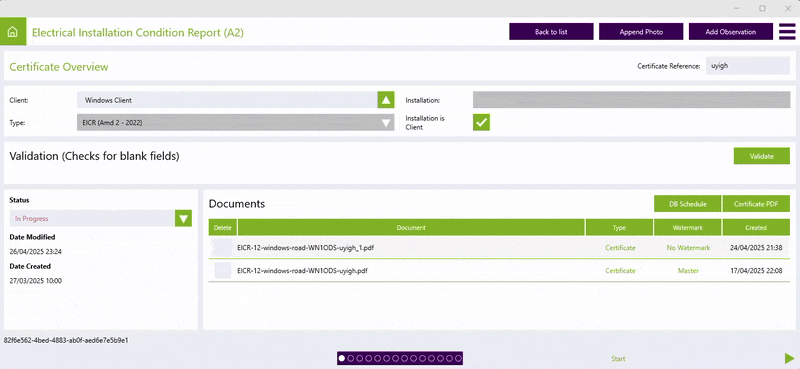Sort by Type column header
Viewport: 800px width, 369px height.
tap(619, 228)
